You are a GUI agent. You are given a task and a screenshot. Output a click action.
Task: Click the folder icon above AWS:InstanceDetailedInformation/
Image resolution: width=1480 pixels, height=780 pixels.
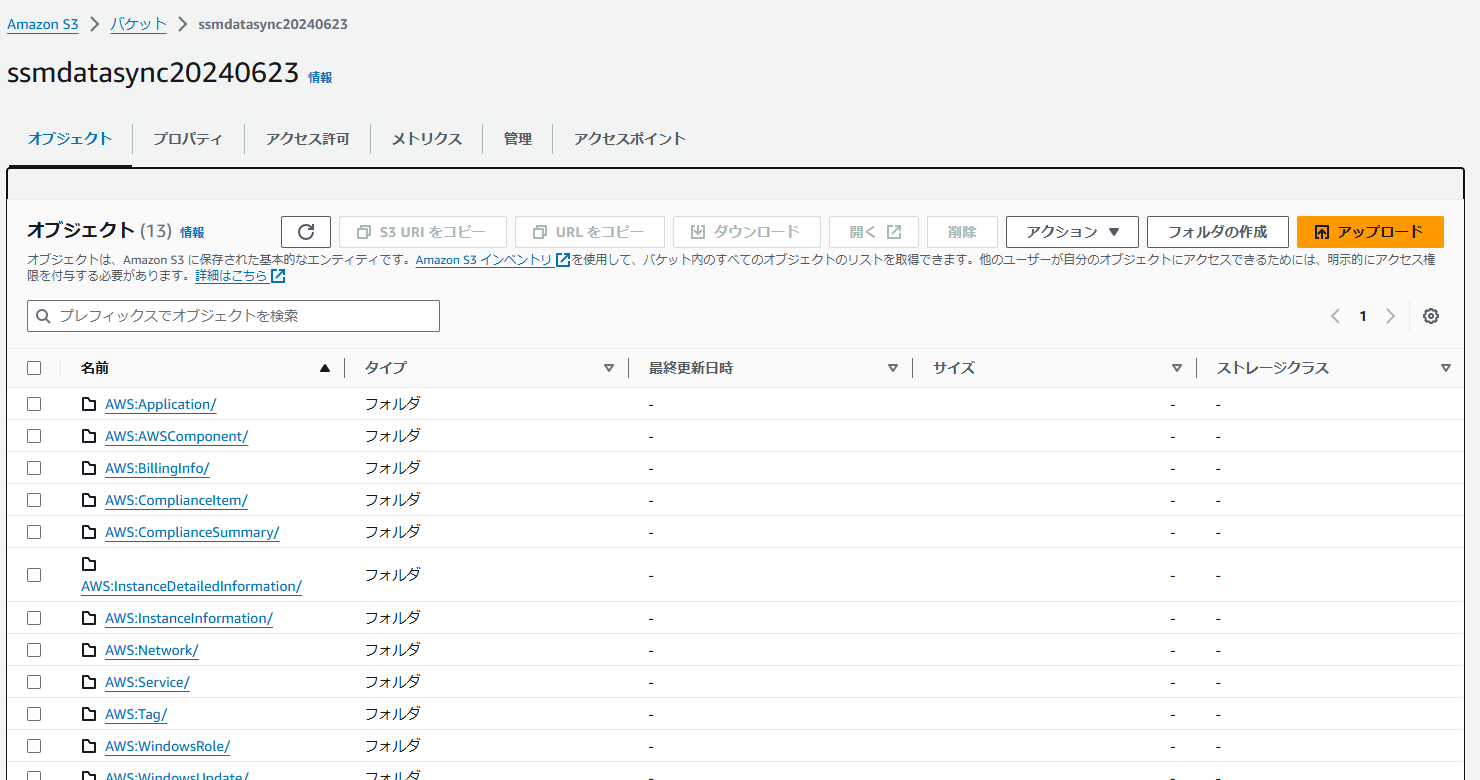(x=89, y=564)
